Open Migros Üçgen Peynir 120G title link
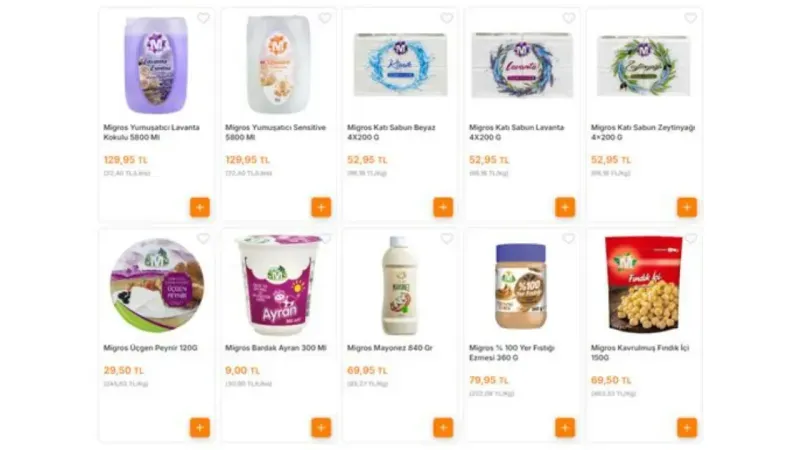 point(150,348)
